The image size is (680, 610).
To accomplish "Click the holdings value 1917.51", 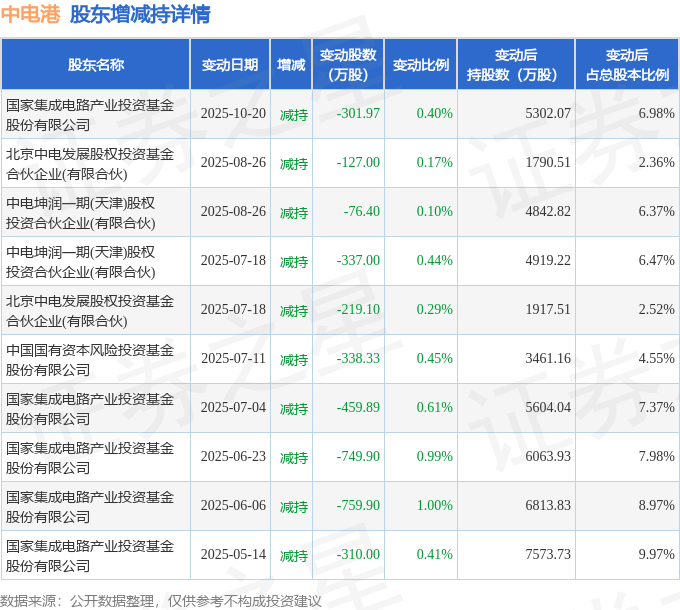I will coord(548,309).
